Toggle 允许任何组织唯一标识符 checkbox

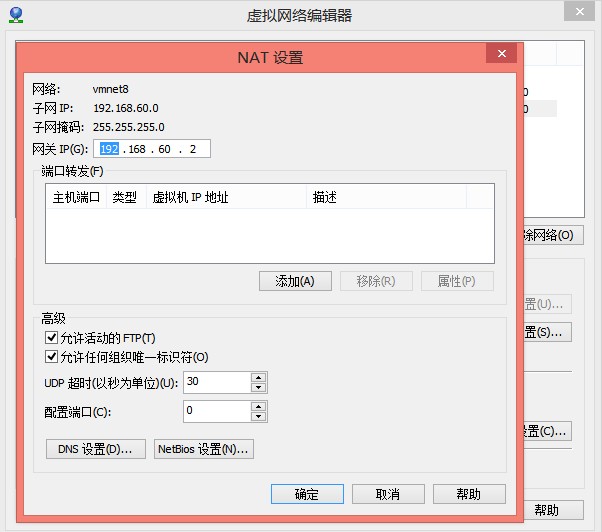(x=52, y=357)
